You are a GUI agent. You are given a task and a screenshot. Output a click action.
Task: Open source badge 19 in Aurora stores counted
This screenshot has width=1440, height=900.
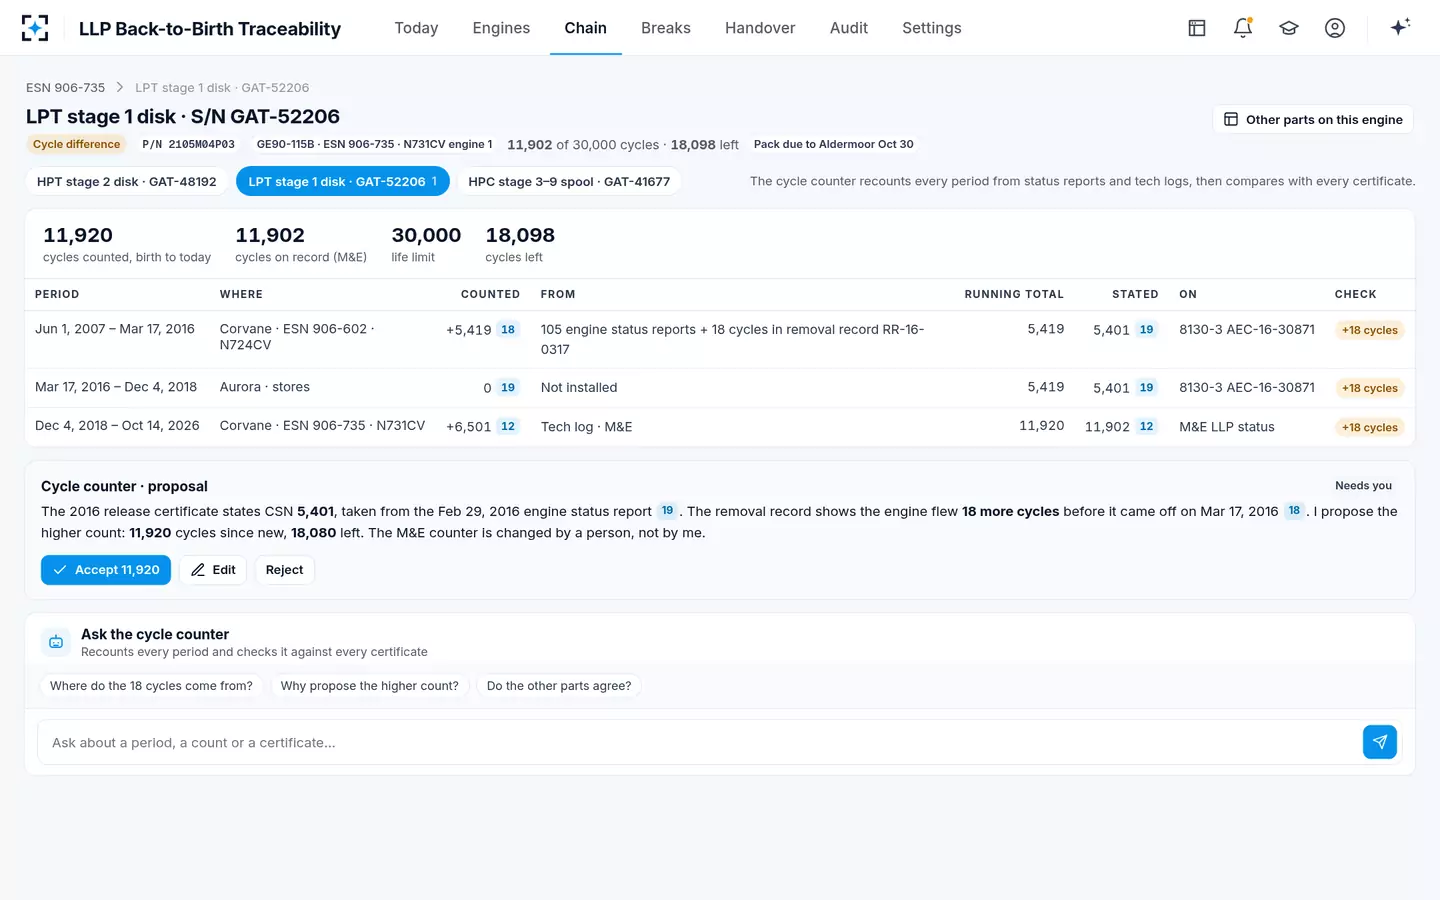pos(508,388)
